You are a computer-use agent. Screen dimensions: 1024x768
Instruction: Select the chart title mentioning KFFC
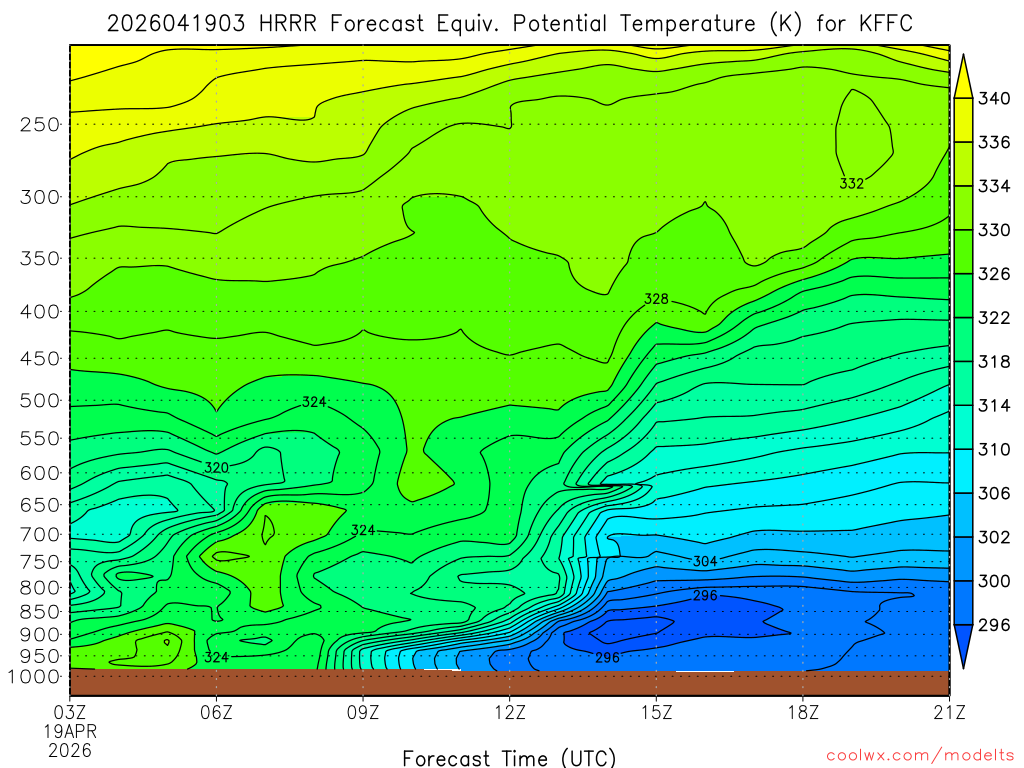pyautogui.click(x=509, y=24)
